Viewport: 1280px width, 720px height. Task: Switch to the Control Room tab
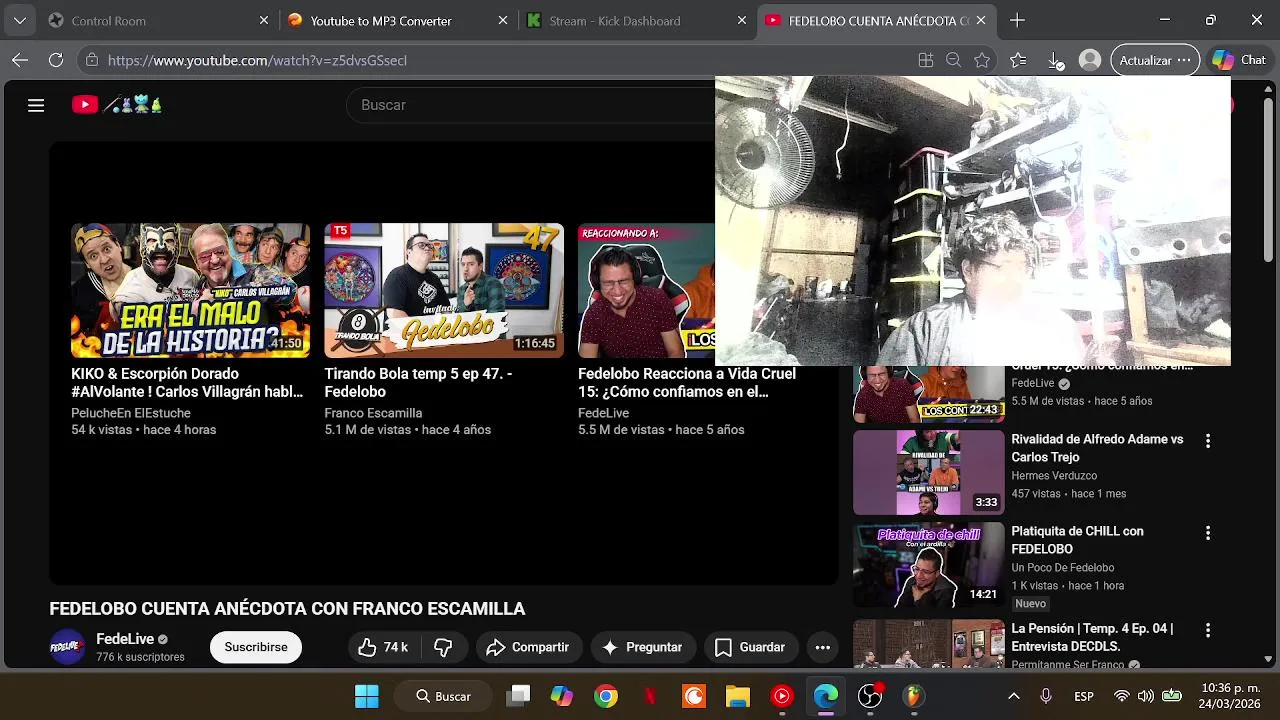[x=158, y=20]
